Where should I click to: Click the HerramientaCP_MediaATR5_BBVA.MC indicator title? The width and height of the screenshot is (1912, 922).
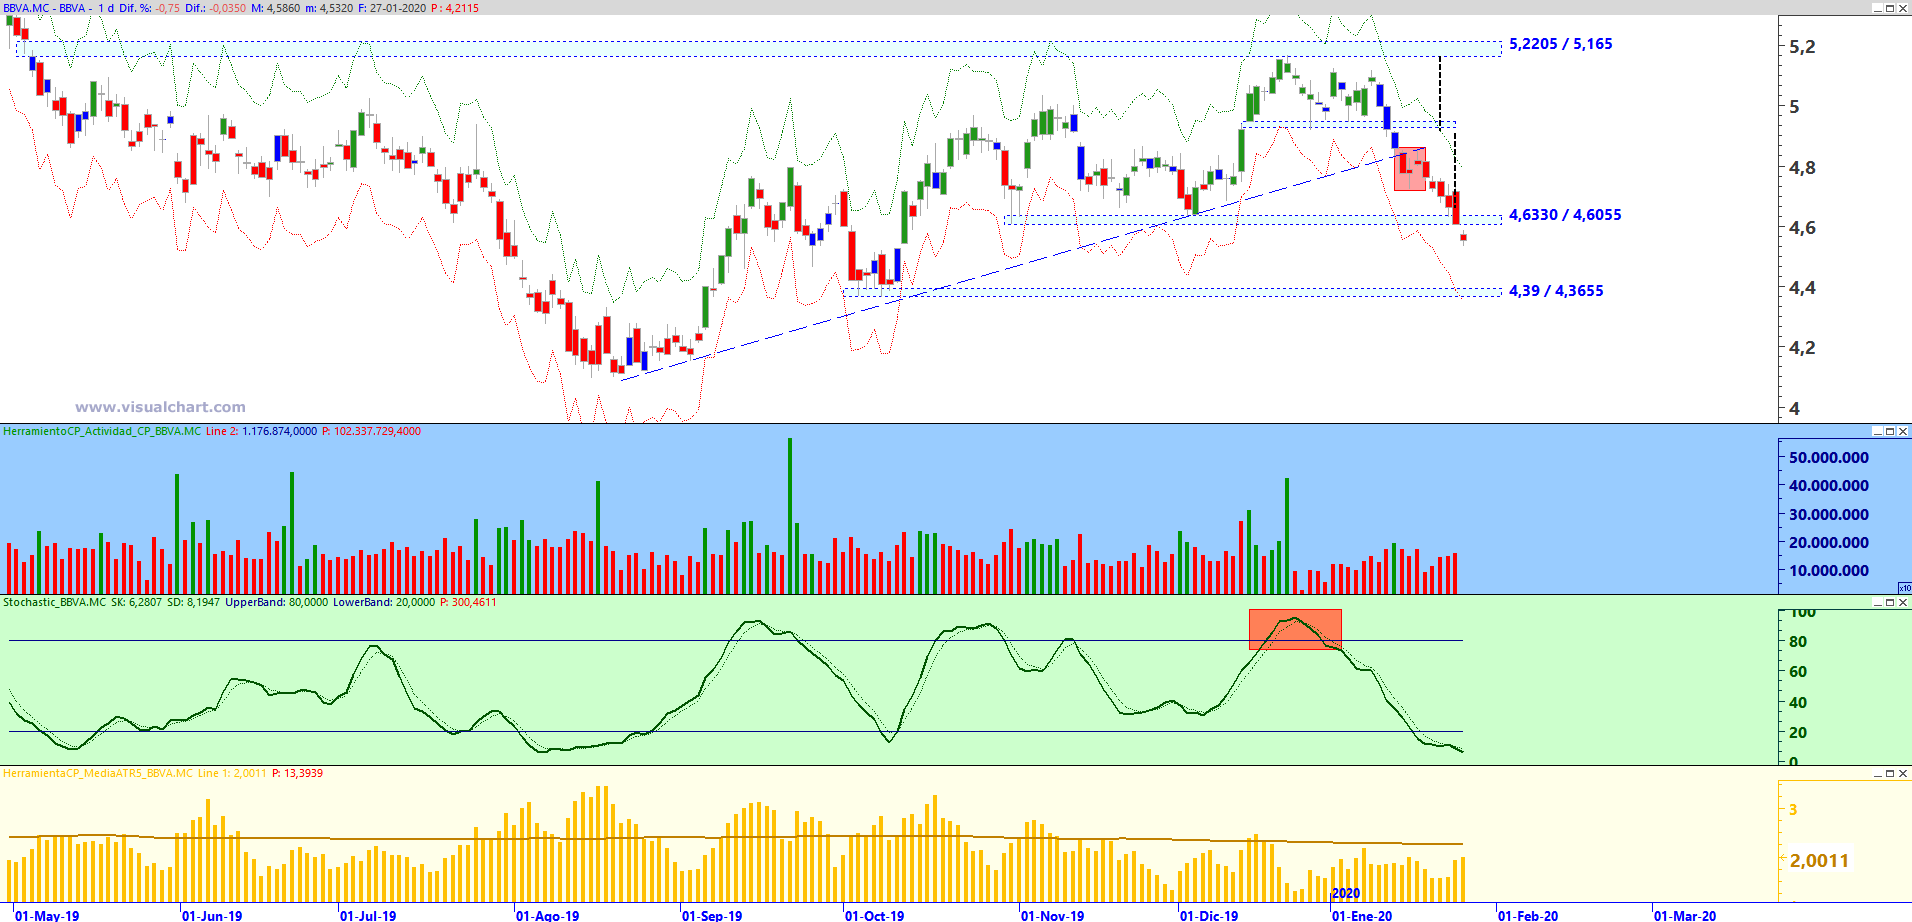(x=98, y=774)
